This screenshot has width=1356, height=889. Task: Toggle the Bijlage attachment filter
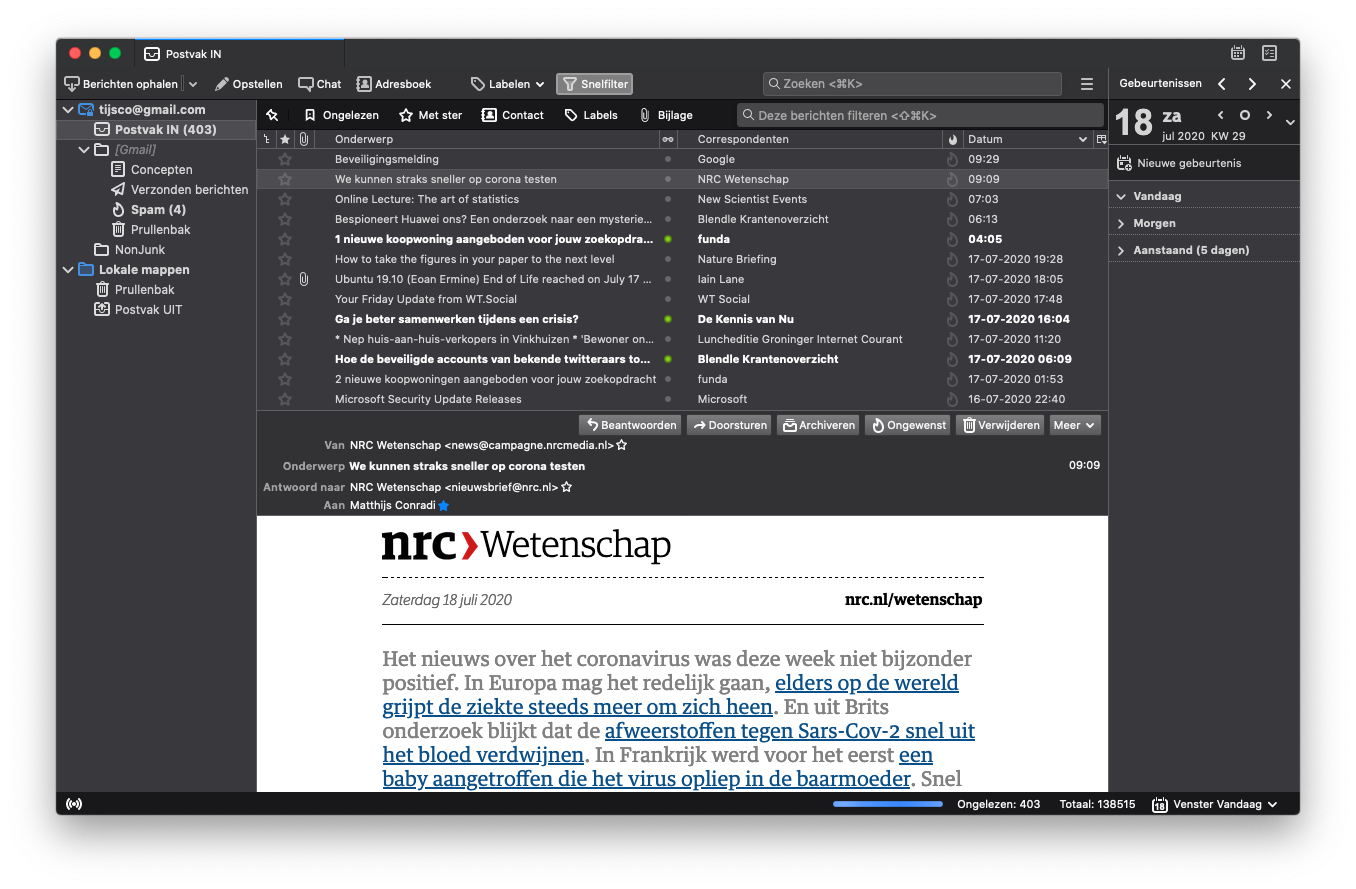pyautogui.click(x=666, y=115)
